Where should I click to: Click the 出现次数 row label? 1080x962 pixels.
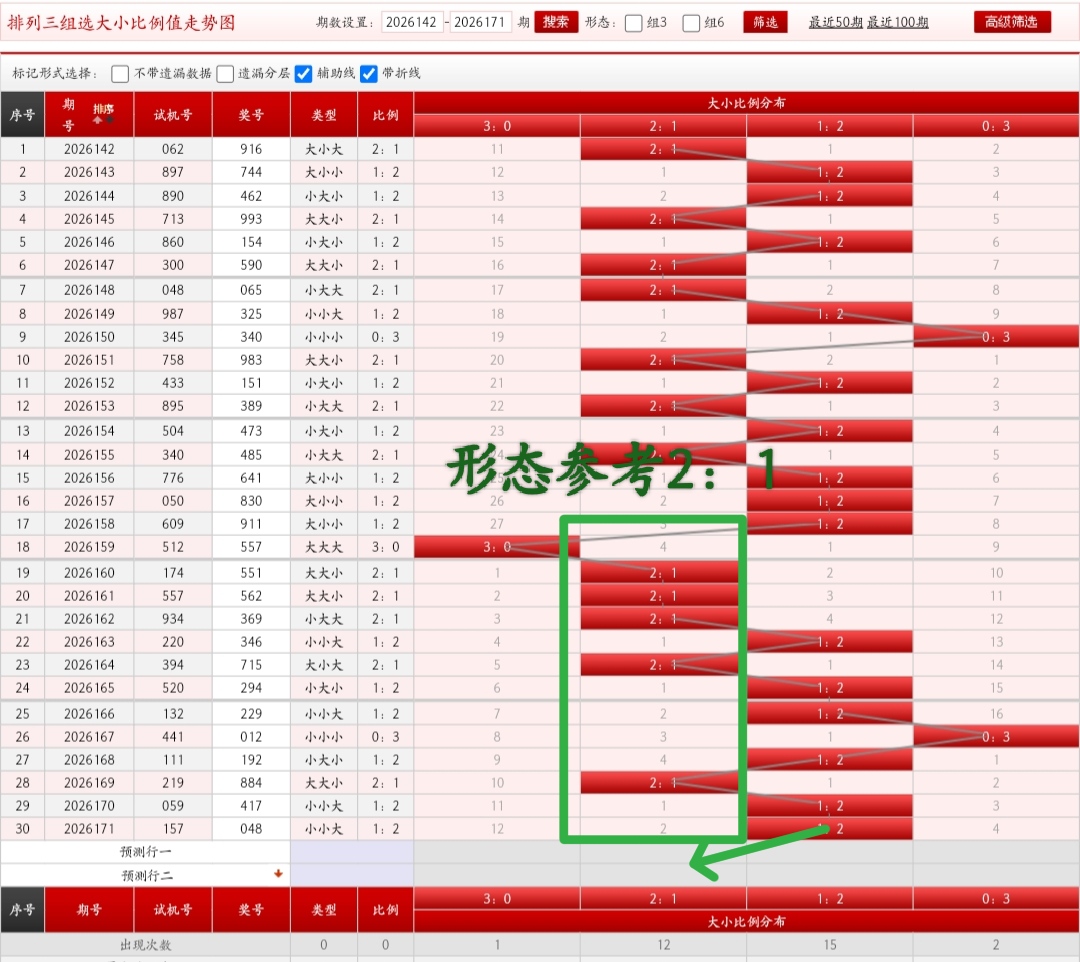145,945
